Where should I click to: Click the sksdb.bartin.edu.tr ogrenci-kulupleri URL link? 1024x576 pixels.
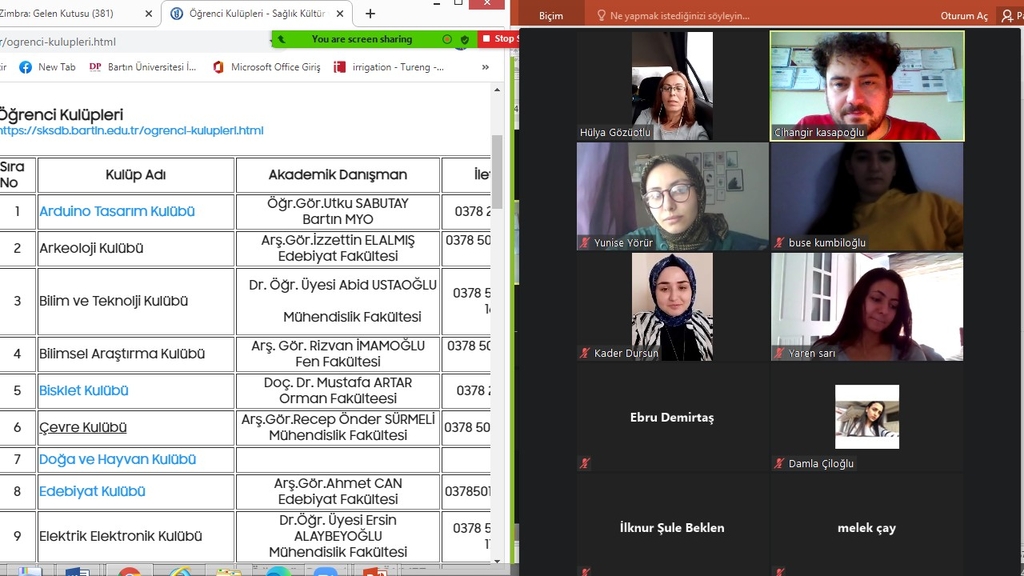131,130
